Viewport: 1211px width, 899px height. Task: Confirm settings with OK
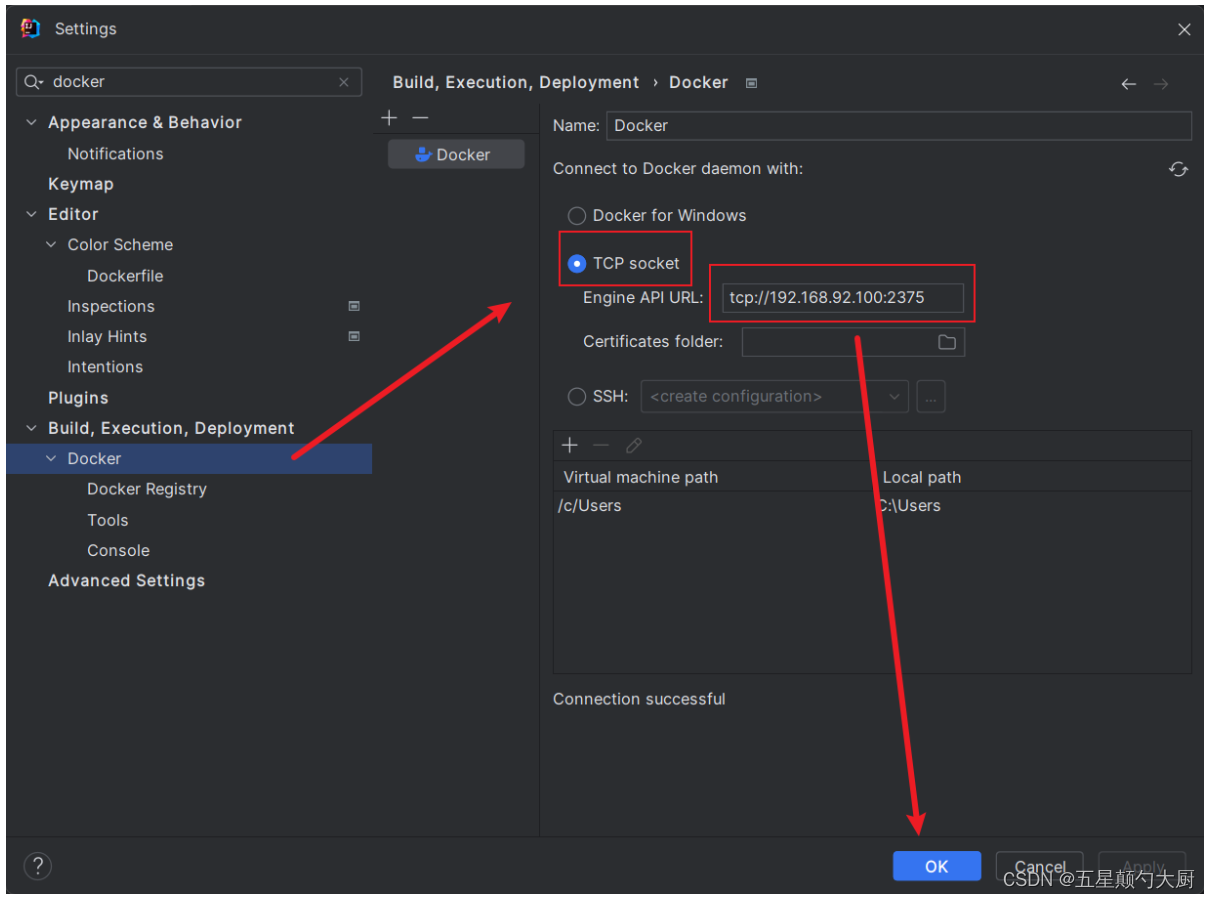pyautogui.click(x=936, y=866)
